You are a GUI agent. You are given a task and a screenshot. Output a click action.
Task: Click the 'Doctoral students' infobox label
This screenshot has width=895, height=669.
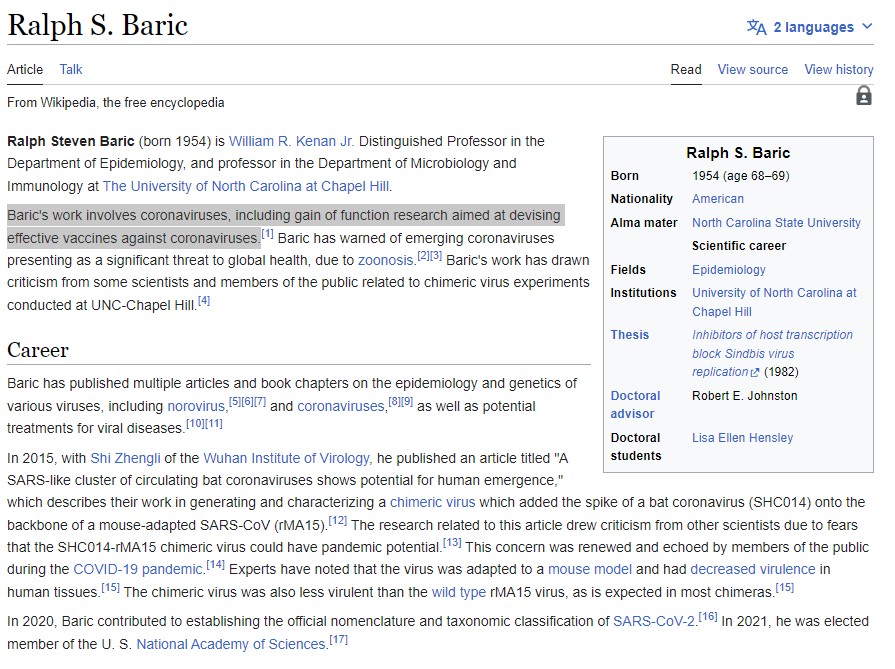[x=636, y=447]
